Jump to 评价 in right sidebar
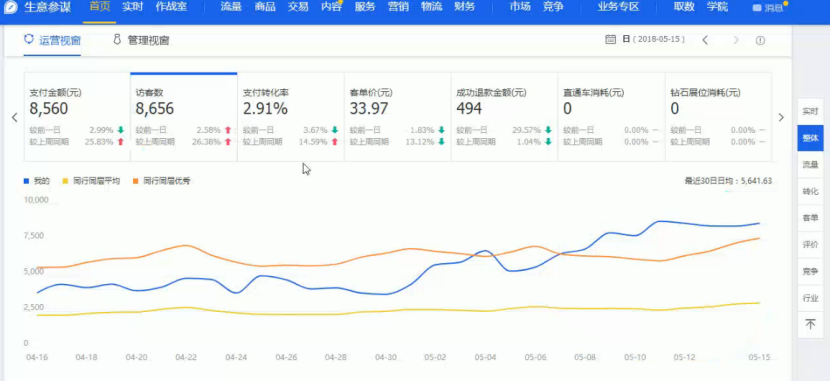Image resolution: width=830 pixels, height=381 pixels. click(x=810, y=244)
